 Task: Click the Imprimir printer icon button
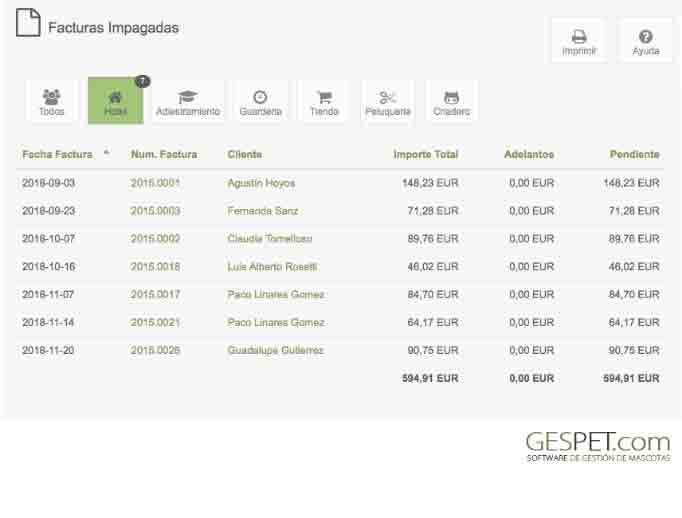[578, 41]
